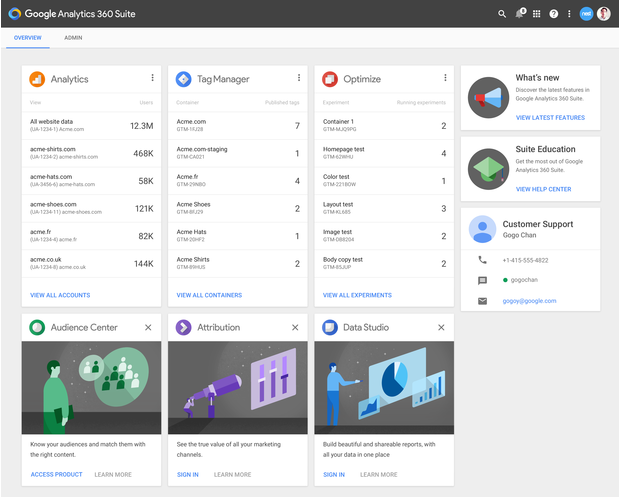Click the phone number +1-415-555-4822
The width and height of the screenshot is (619, 497).
525,260
